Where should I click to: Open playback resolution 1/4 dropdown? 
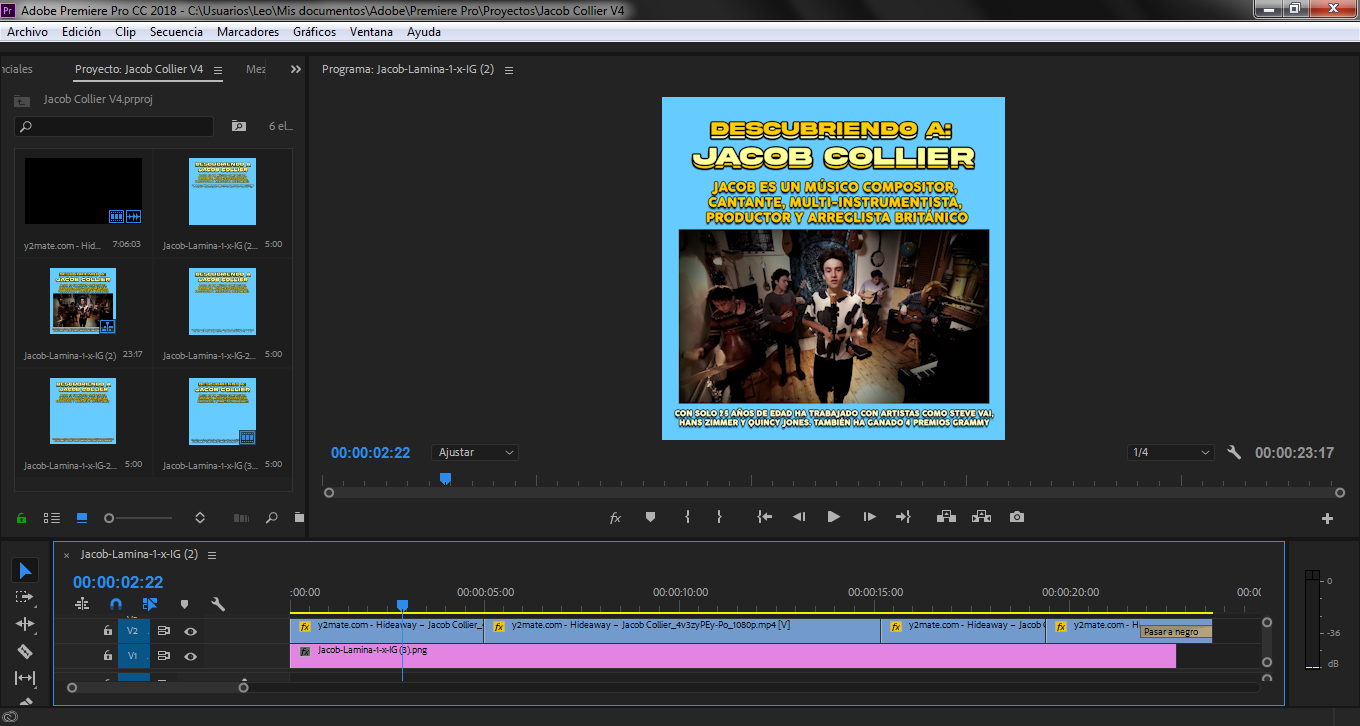coord(1170,453)
